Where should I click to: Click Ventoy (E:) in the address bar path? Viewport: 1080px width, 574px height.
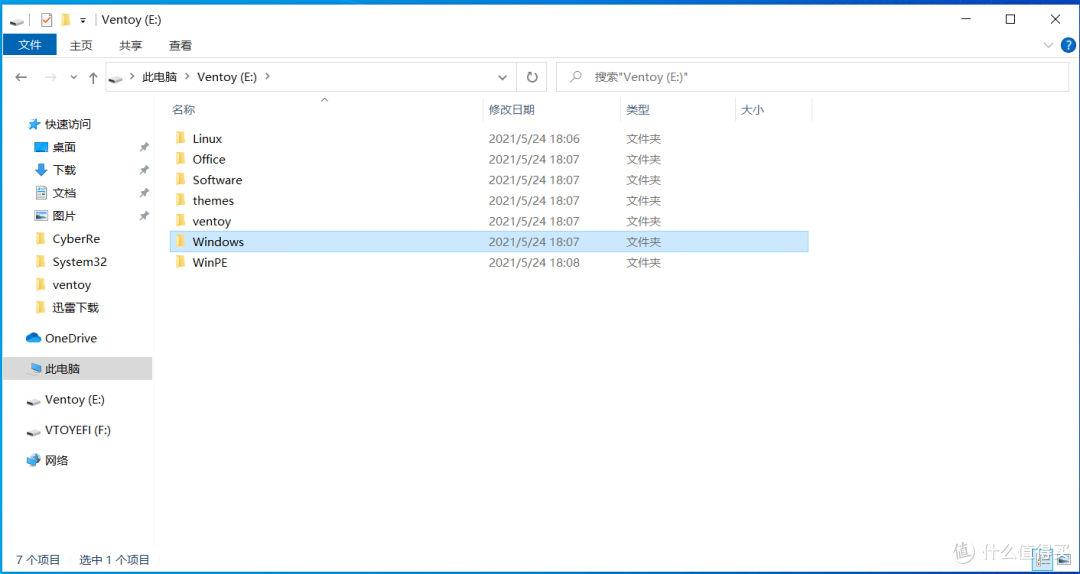point(227,77)
